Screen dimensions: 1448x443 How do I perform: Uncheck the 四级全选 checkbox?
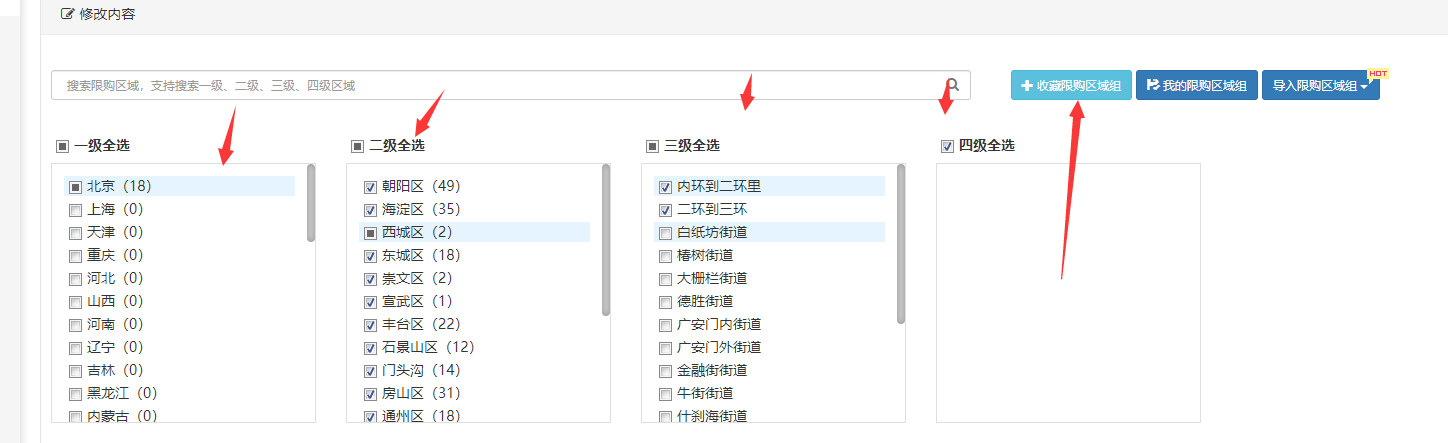tap(947, 146)
